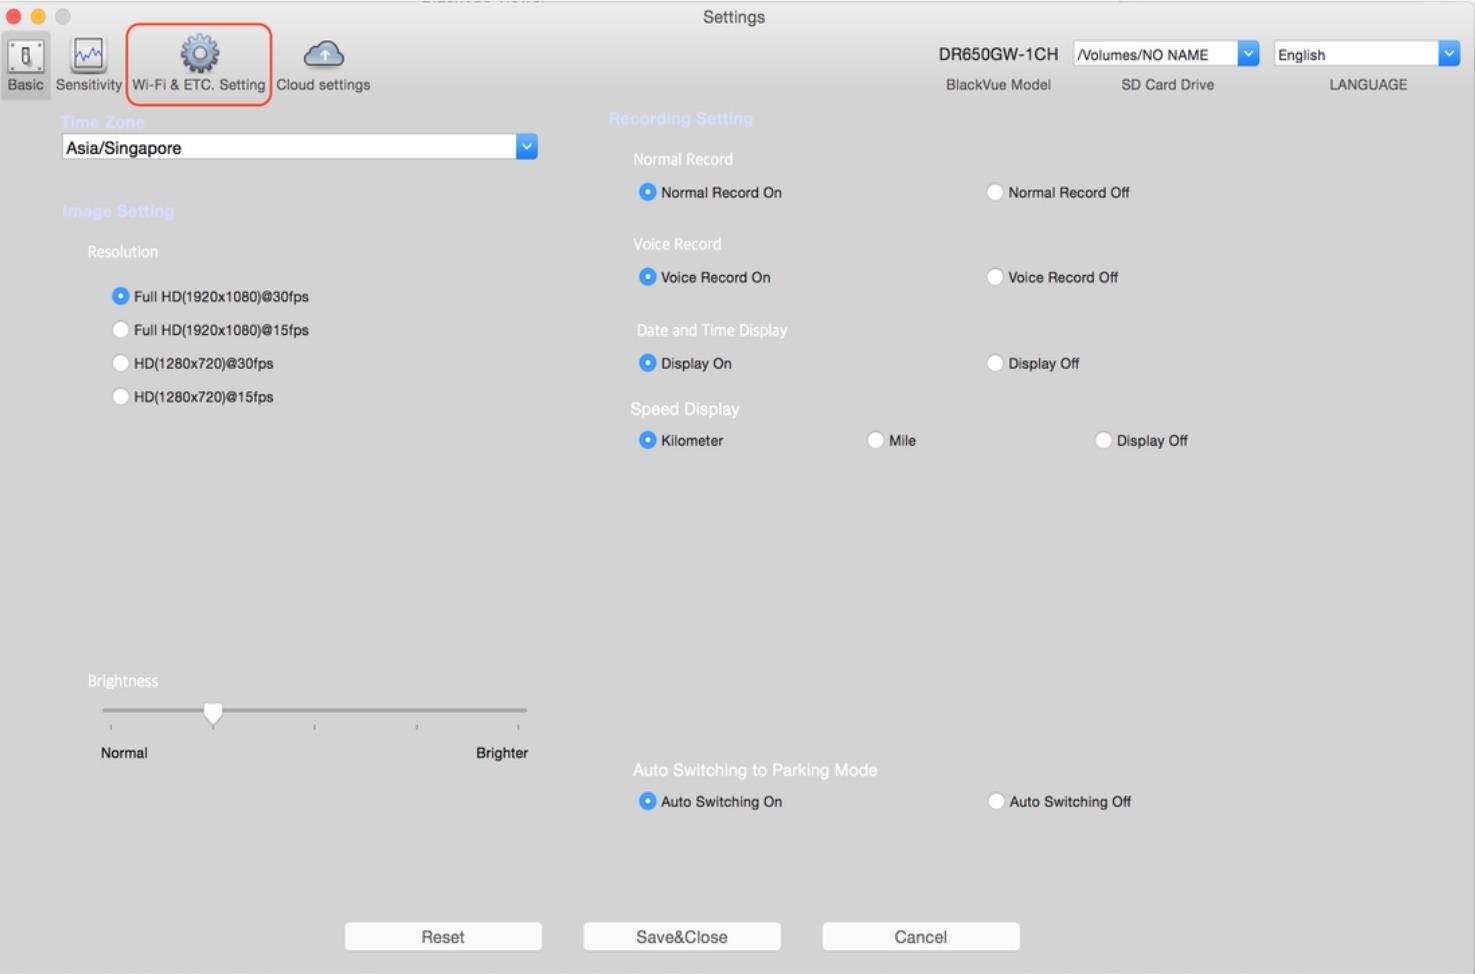The height and width of the screenshot is (974, 1475).
Task: Choose Mile for speed display
Action: (876, 440)
